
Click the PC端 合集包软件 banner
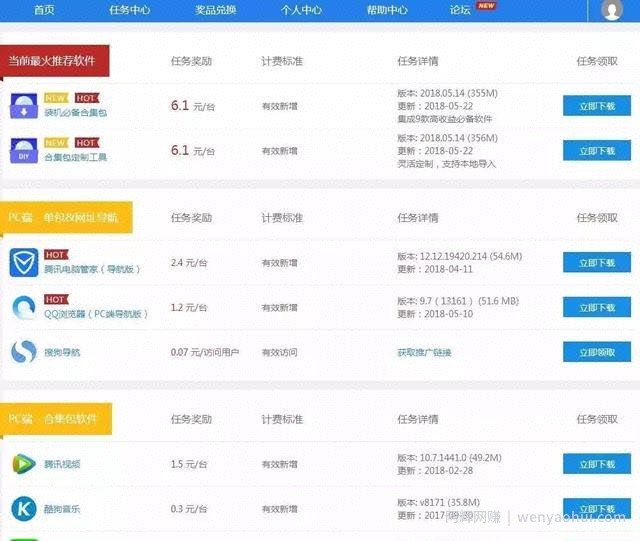[56, 419]
